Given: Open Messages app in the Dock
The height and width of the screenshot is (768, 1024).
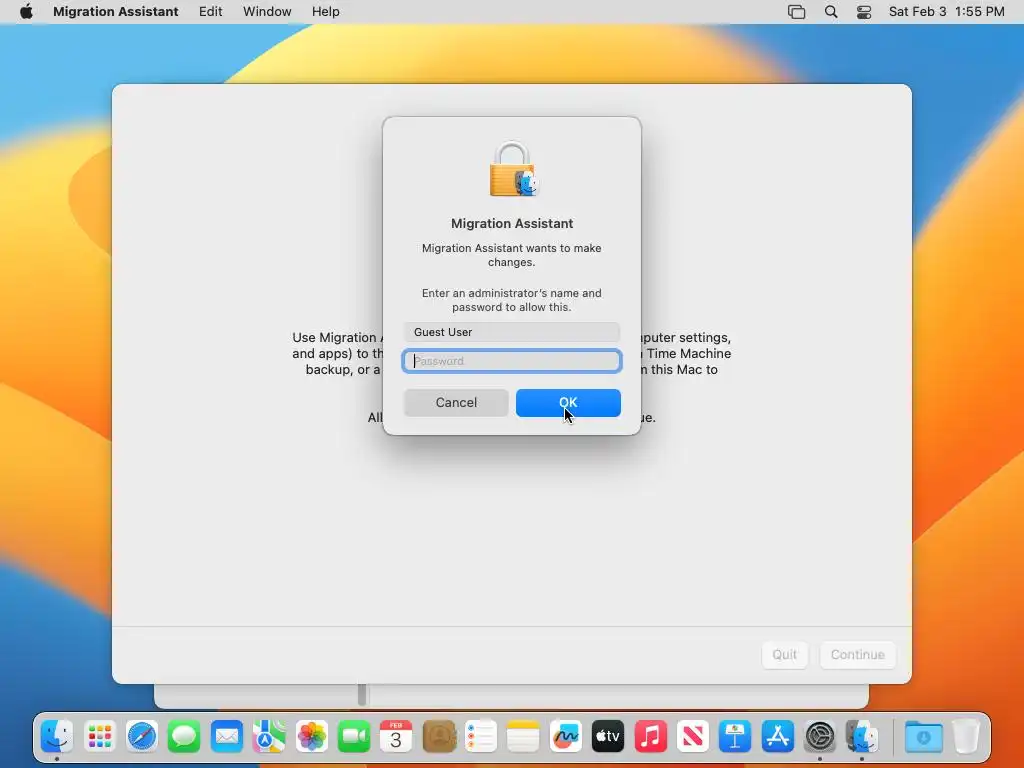Looking at the screenshot, I should click(184, 737).
